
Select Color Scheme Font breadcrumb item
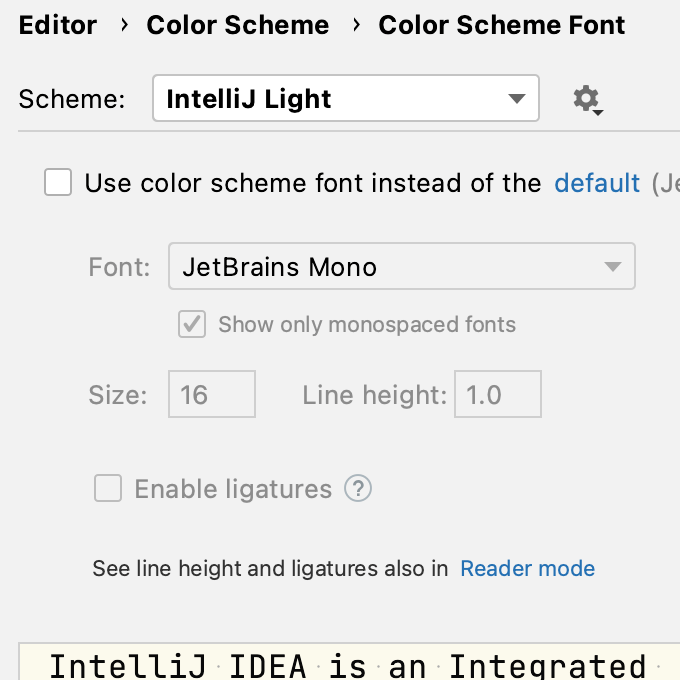coord(502,25)
